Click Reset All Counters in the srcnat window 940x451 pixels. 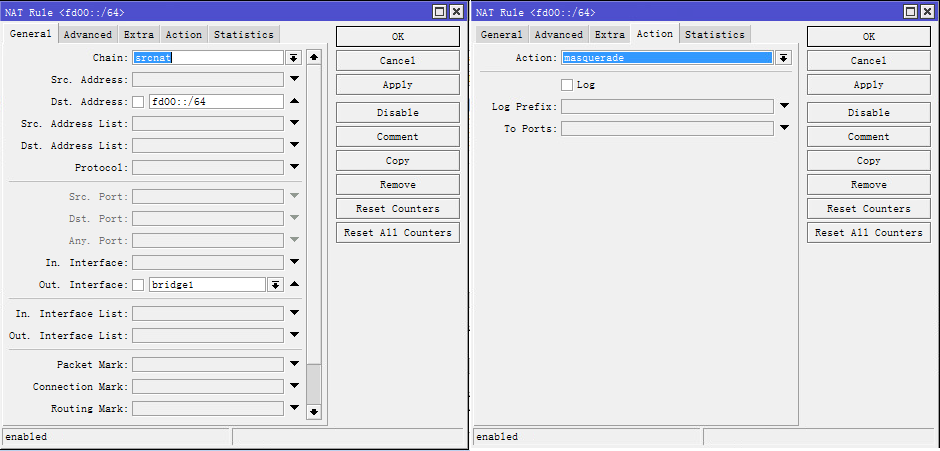(397, 233)
